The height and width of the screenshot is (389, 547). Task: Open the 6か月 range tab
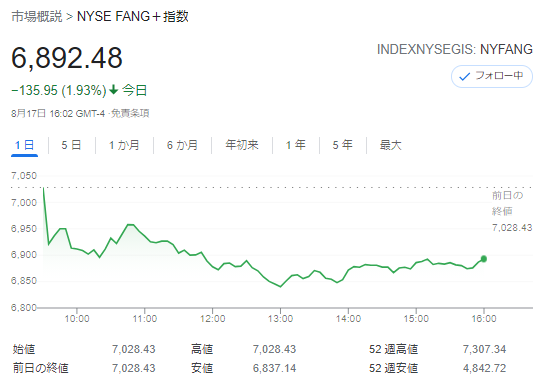(x=182, y=145)
